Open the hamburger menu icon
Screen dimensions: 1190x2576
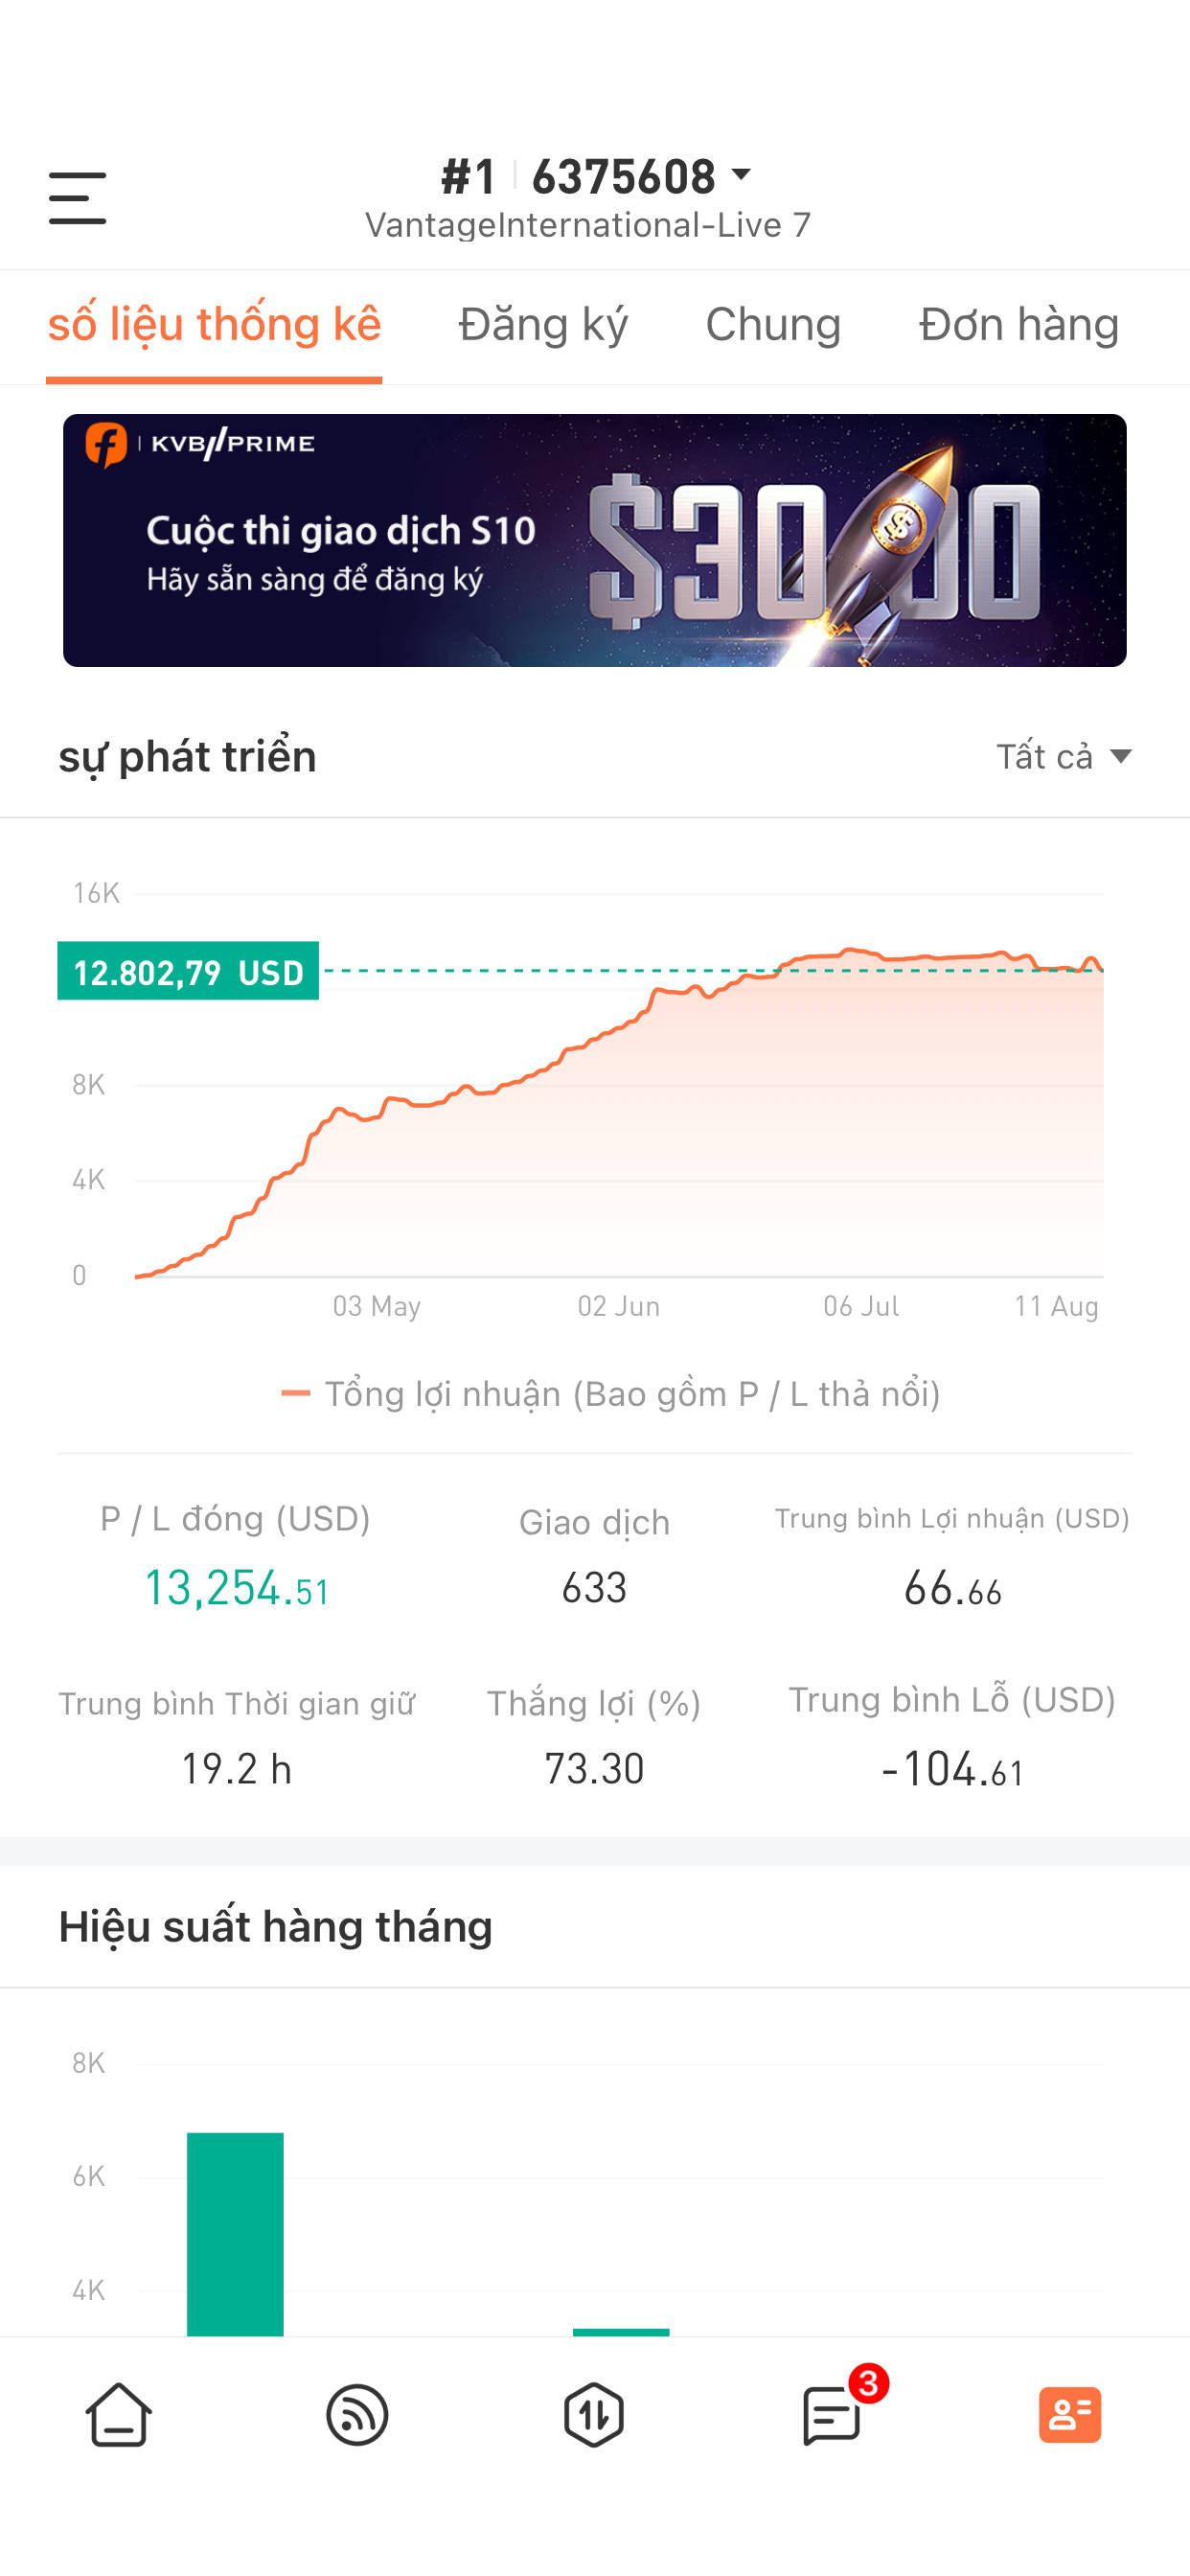pyautogui.click(x=77, y=197)
